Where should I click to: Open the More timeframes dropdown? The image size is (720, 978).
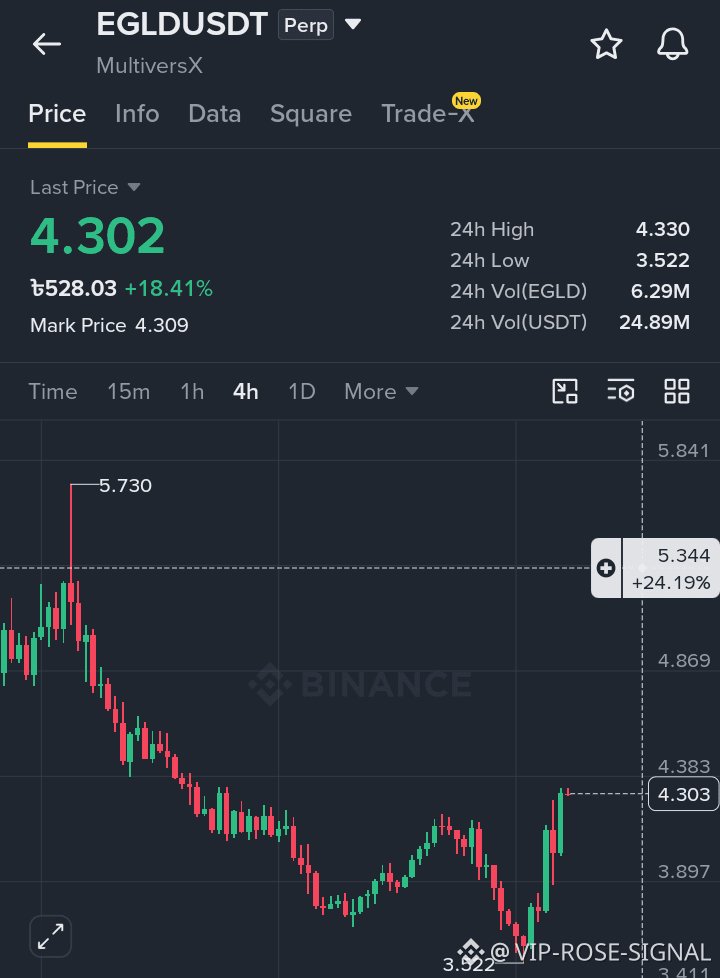(x=381, y=392)
